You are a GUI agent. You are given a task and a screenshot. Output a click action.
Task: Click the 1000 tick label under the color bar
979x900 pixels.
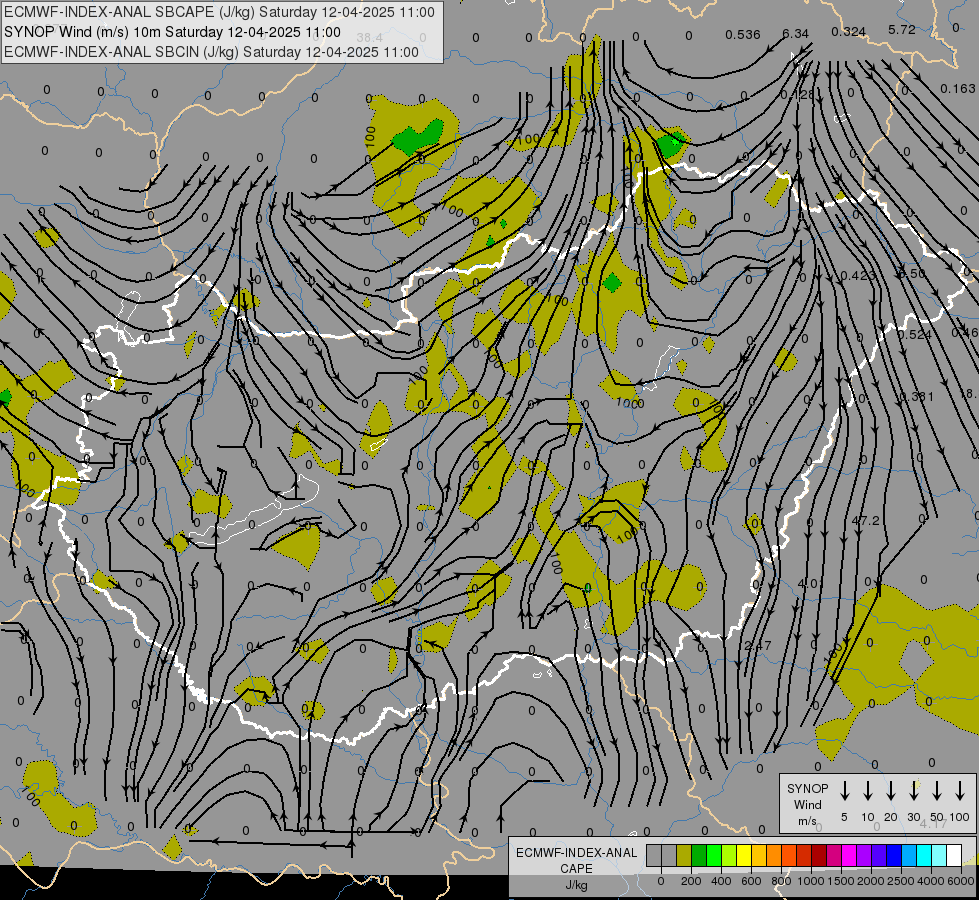[x=811, y=881]
